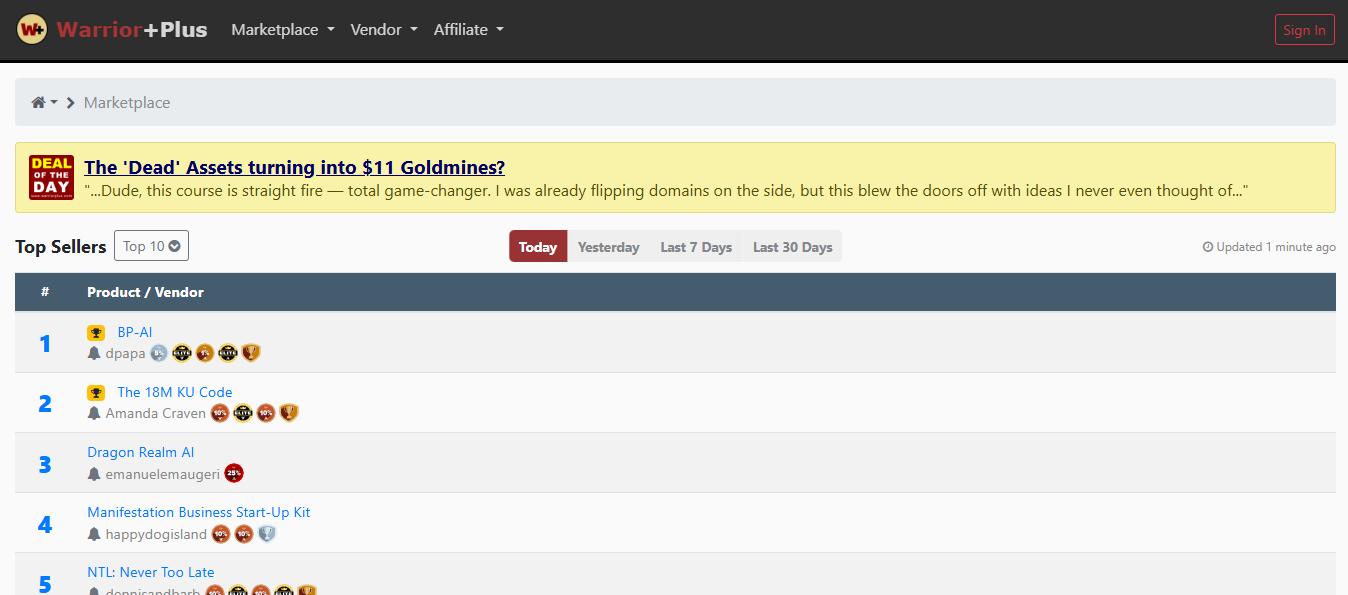
Task: Click the Updated 1 minute ago text
Action: (1276, 247)
